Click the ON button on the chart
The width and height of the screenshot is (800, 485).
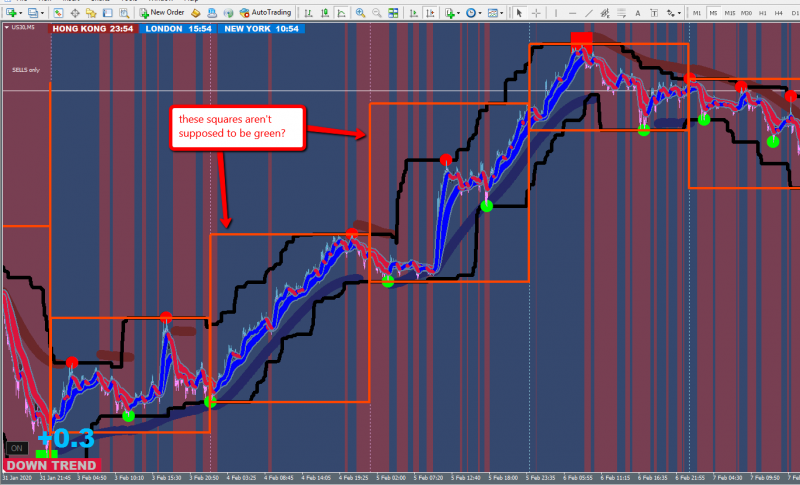point(16,448)
